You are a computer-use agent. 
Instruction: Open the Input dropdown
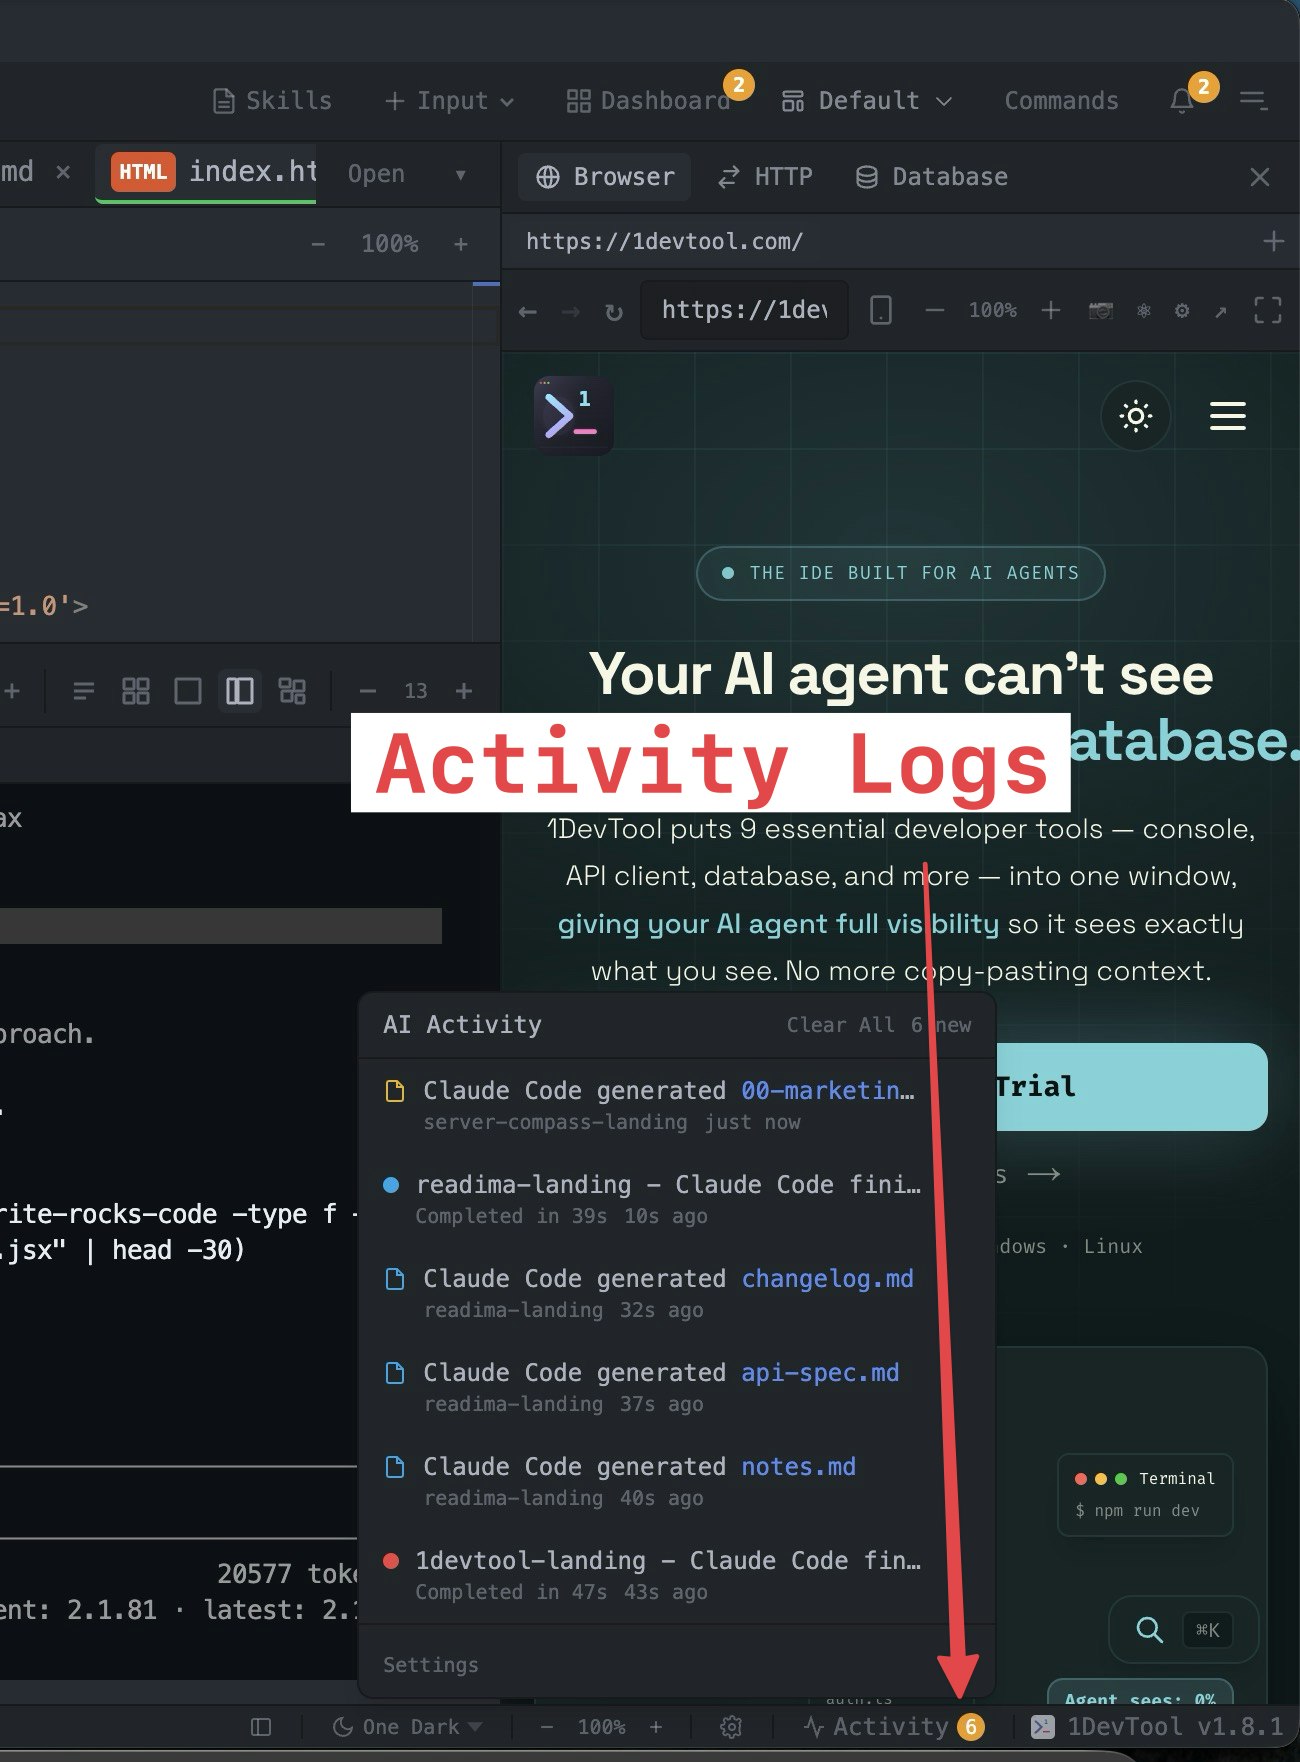[449, 101]
